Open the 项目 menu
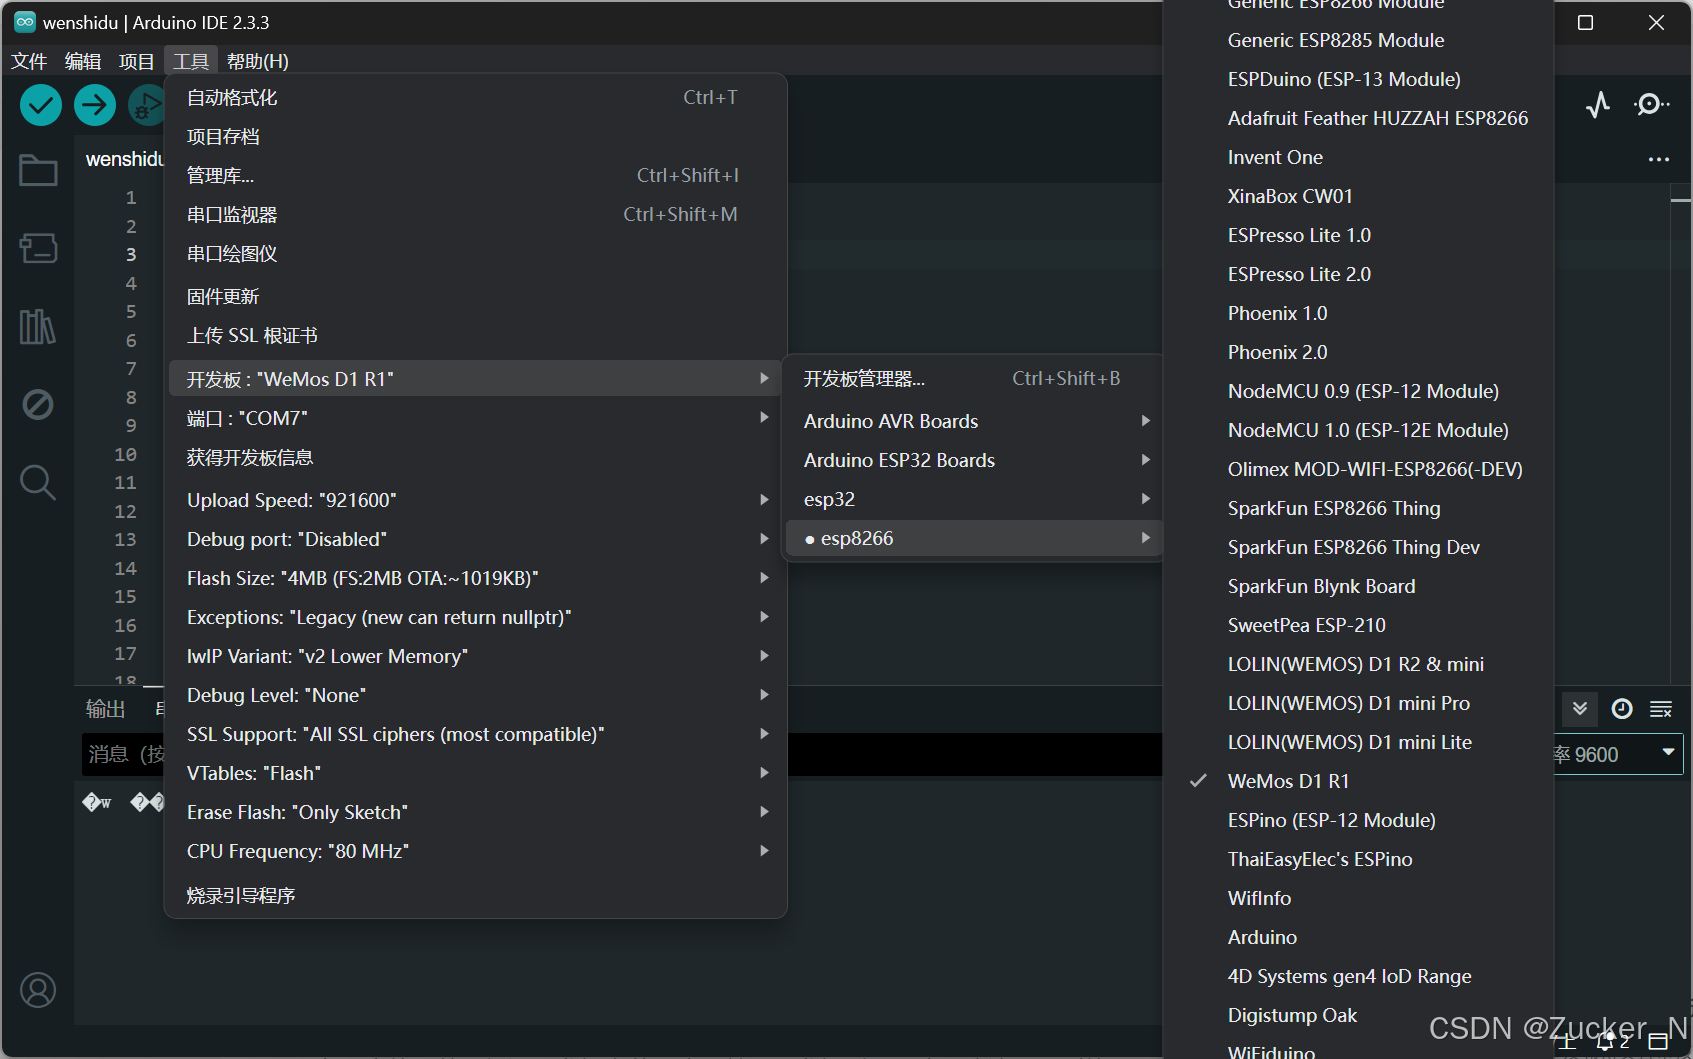 coord(137,61)
